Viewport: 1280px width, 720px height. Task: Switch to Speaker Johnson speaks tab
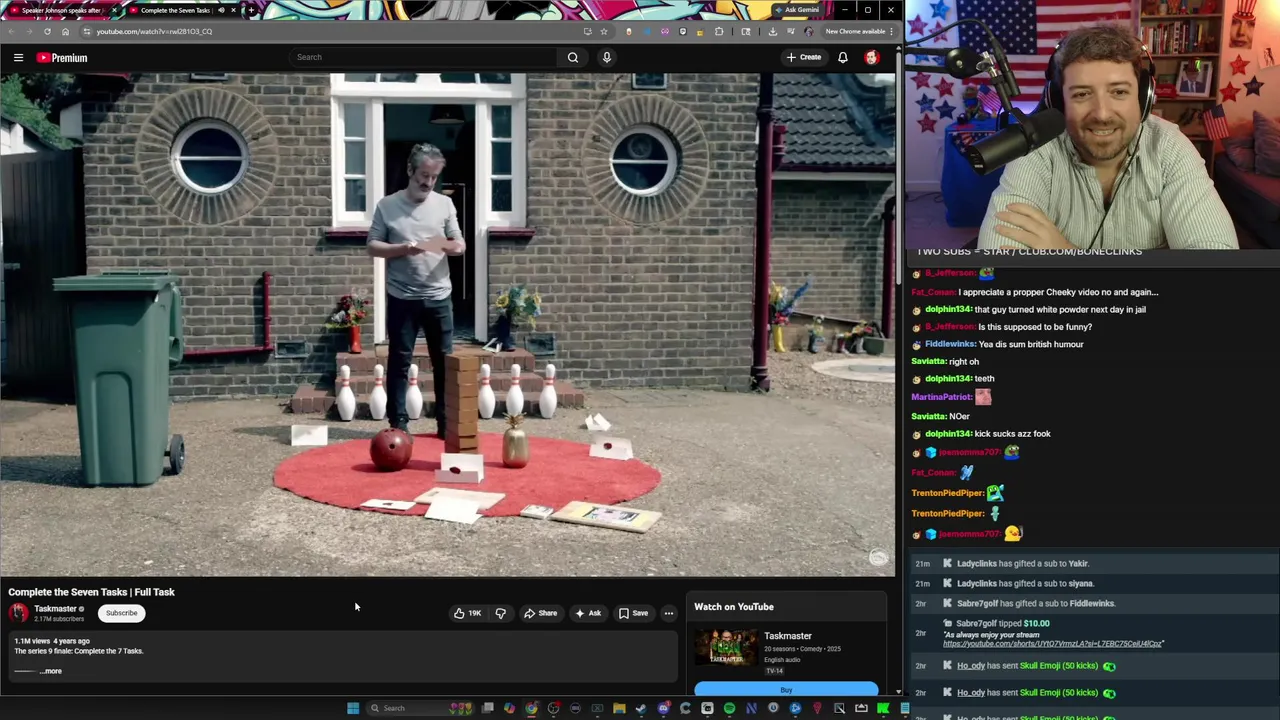click(x=60, y=10)
